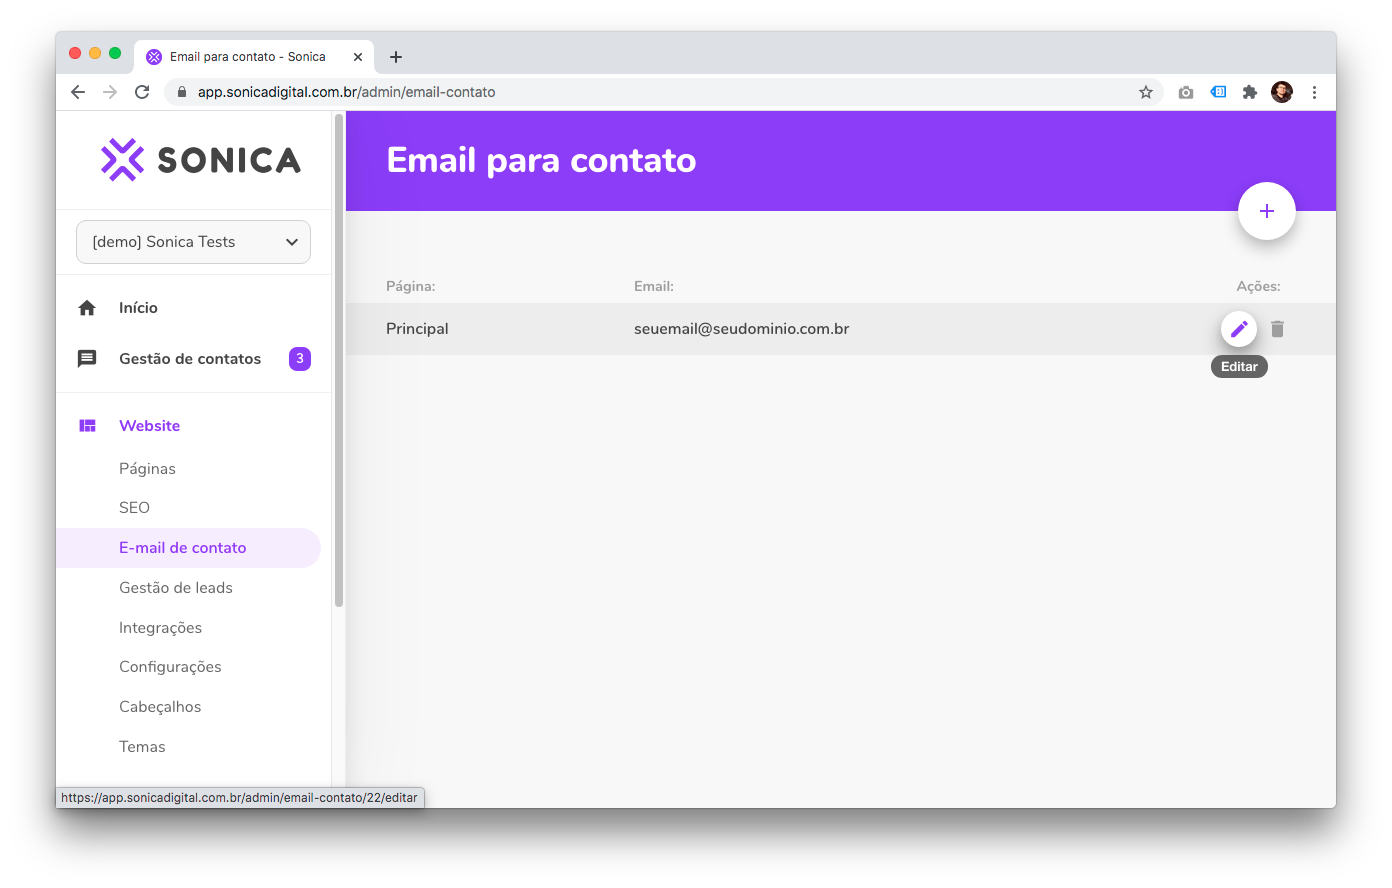Open the Extensions puzzle piece menu
This screenshot has height=888, width=1392.
coord(1250,92)
